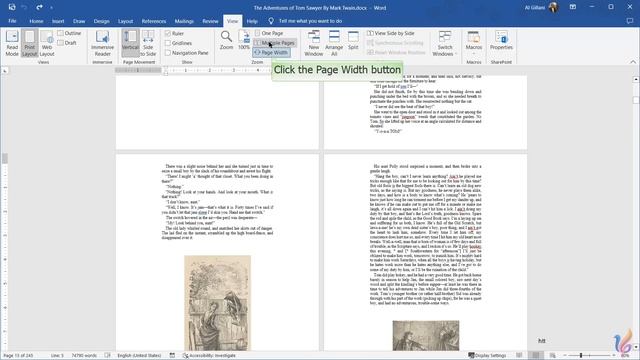640x360 pixels.
Task: Click the vertical scrollbar up arrow
Action: (x=636, y=79)
